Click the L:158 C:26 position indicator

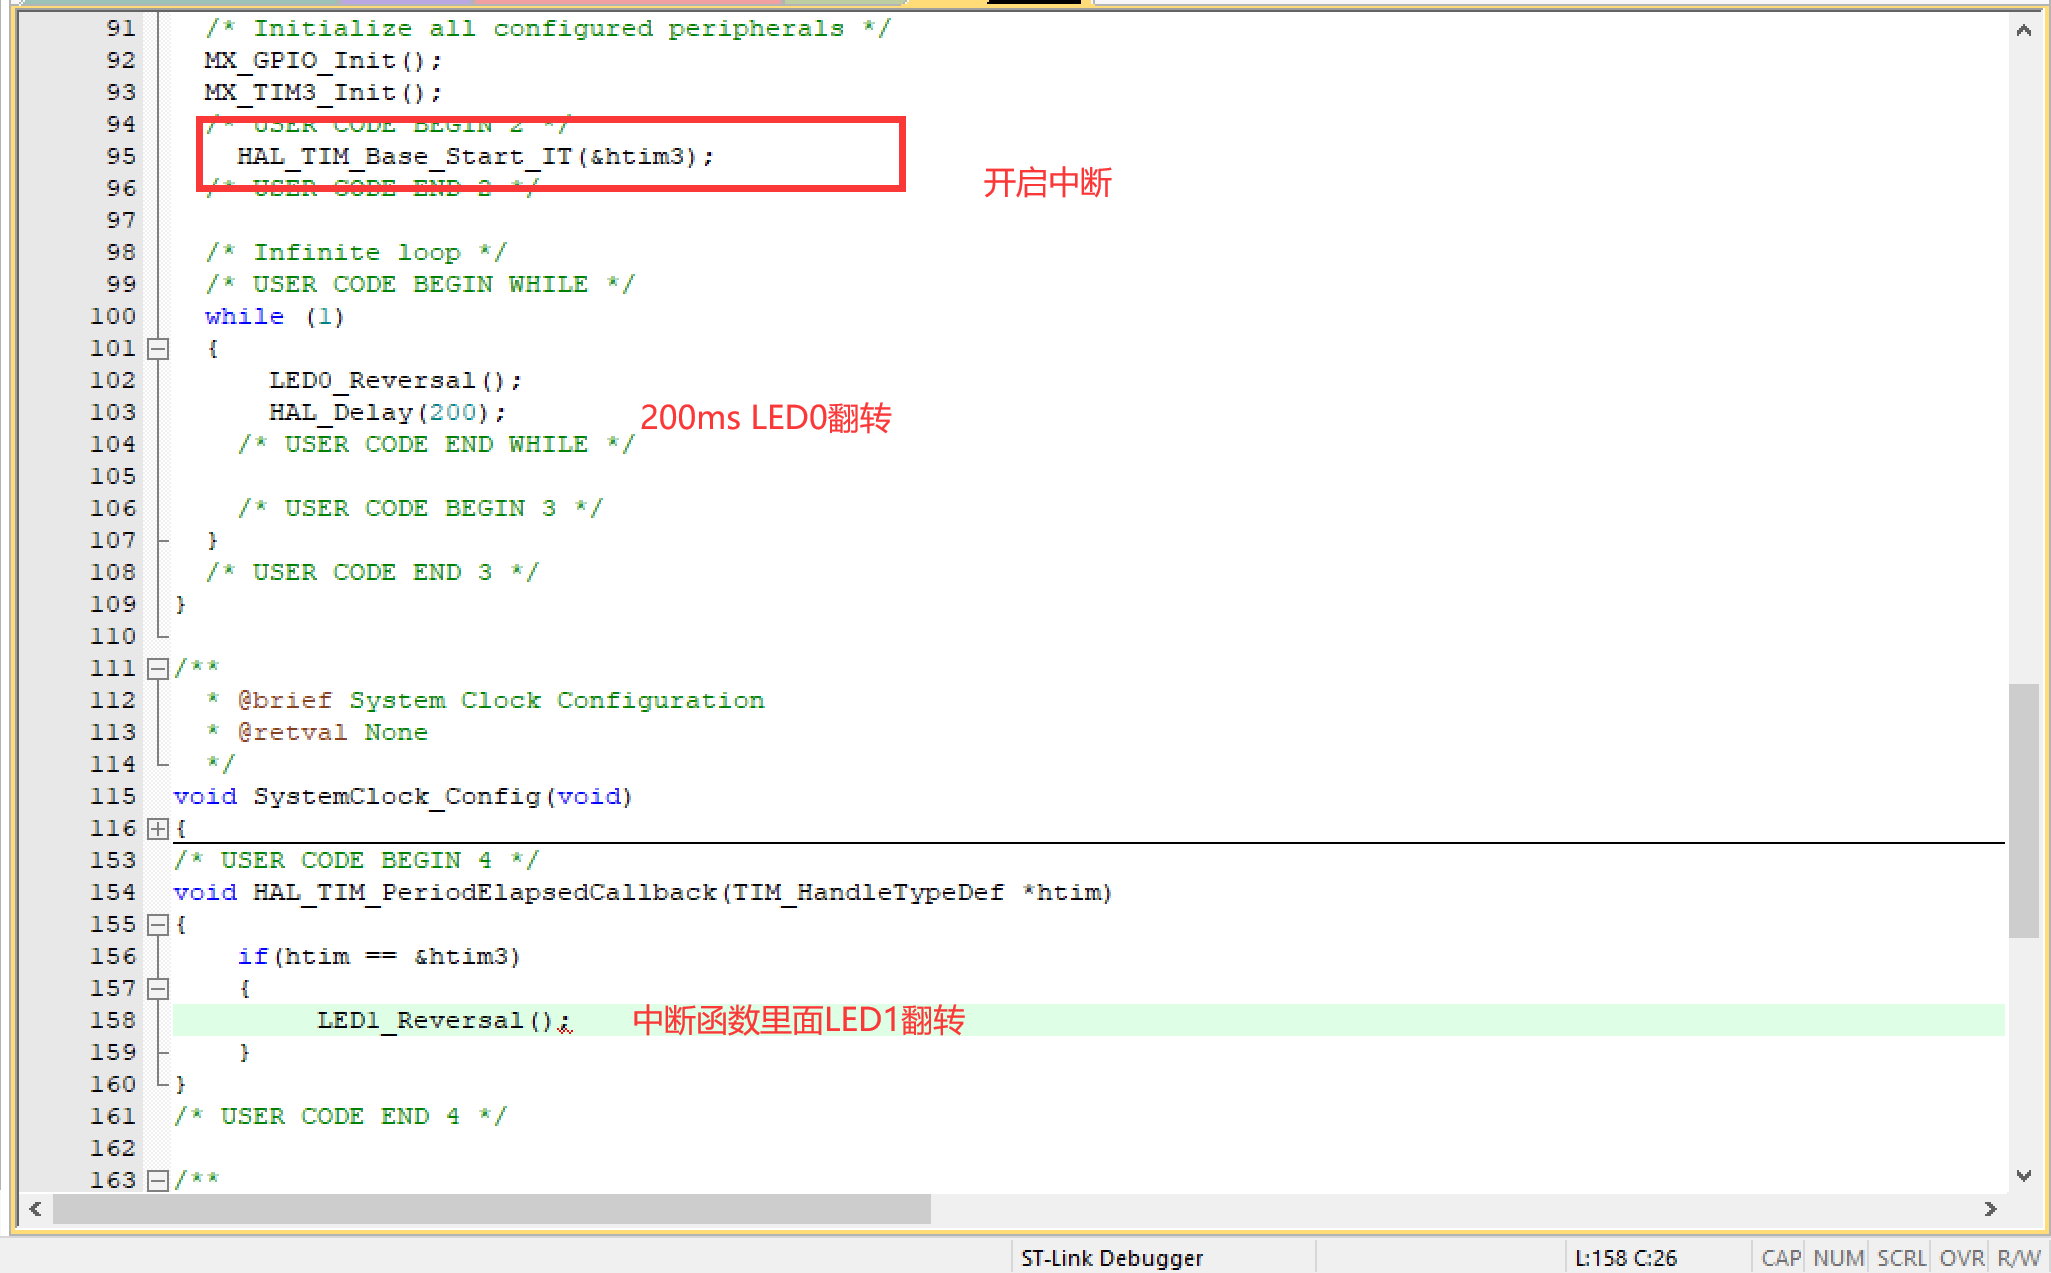(x=1628, y=1257)
